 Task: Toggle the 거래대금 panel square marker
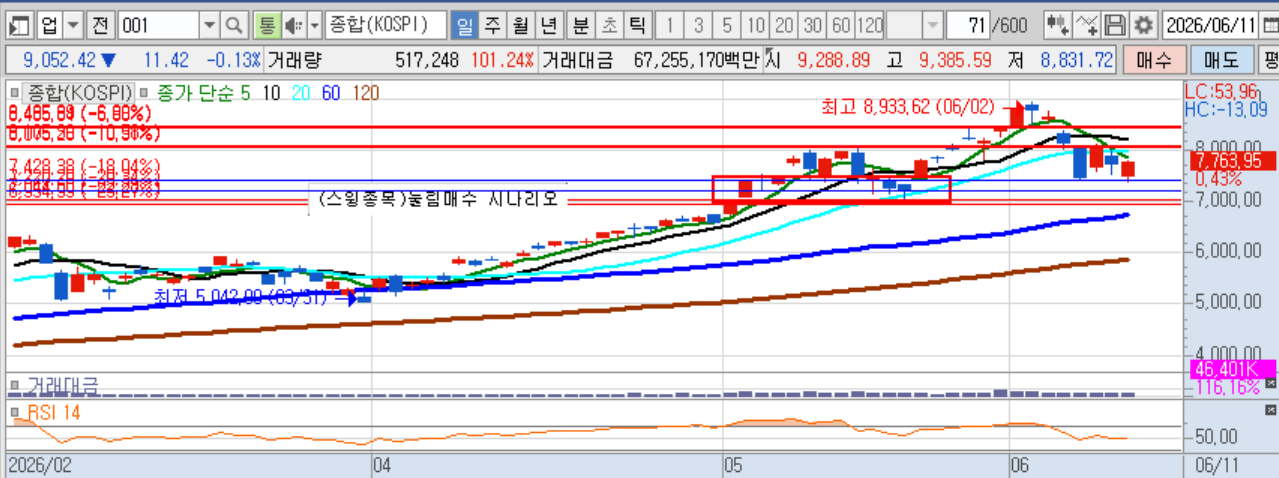click(15, 384)
